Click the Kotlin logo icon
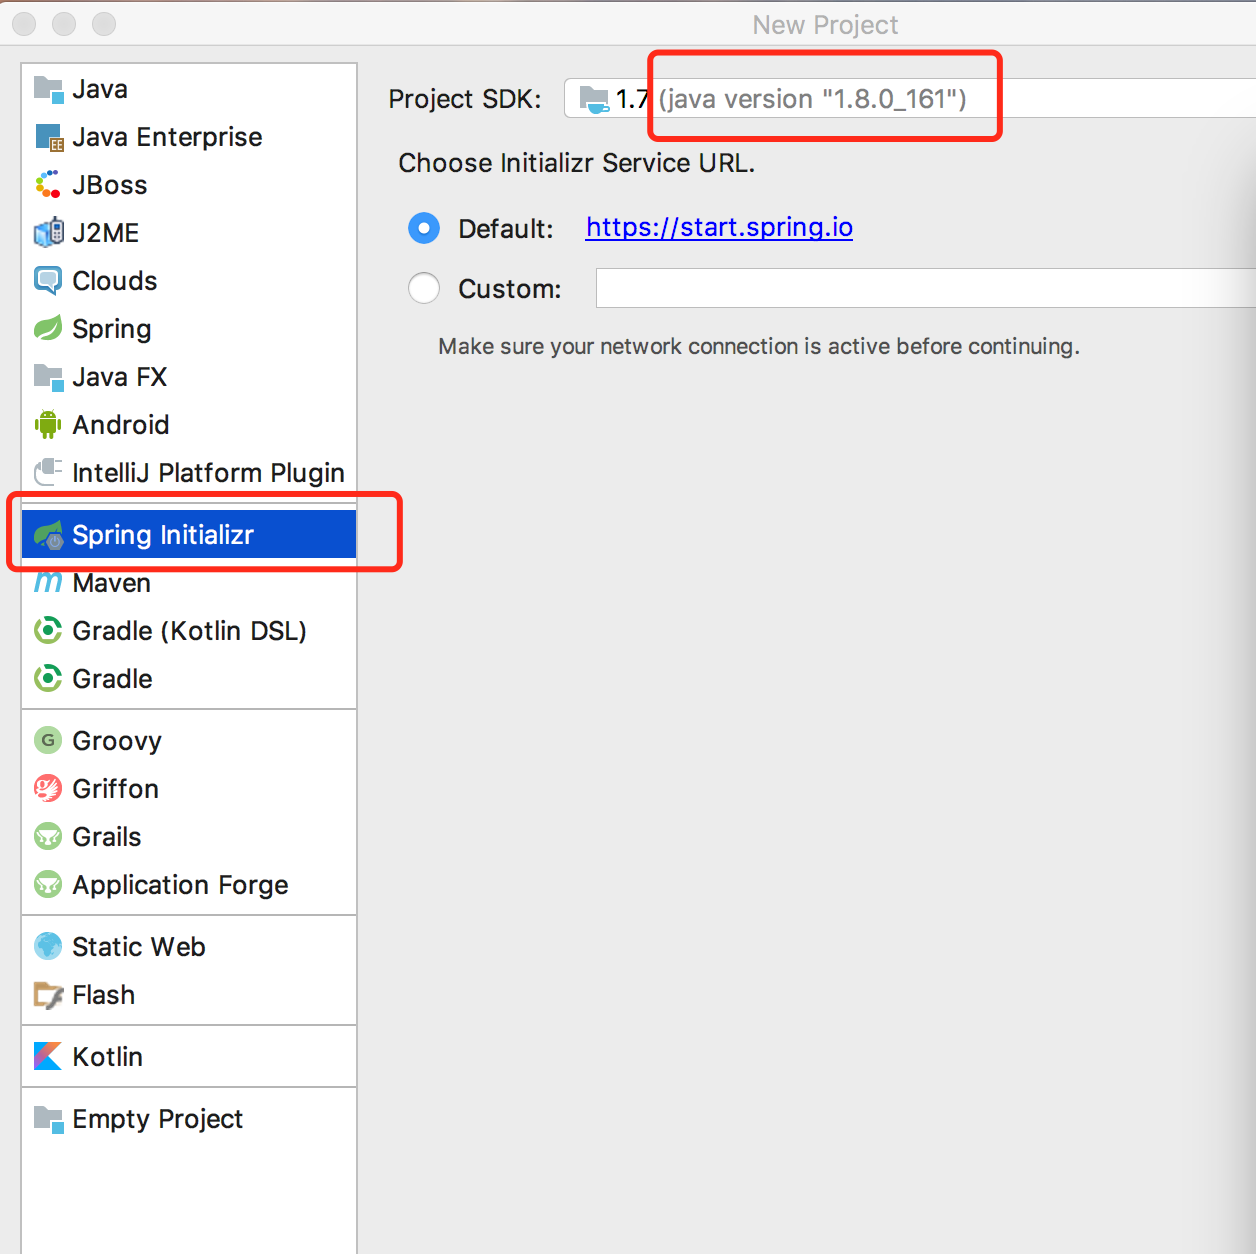 pos(48,1057)
